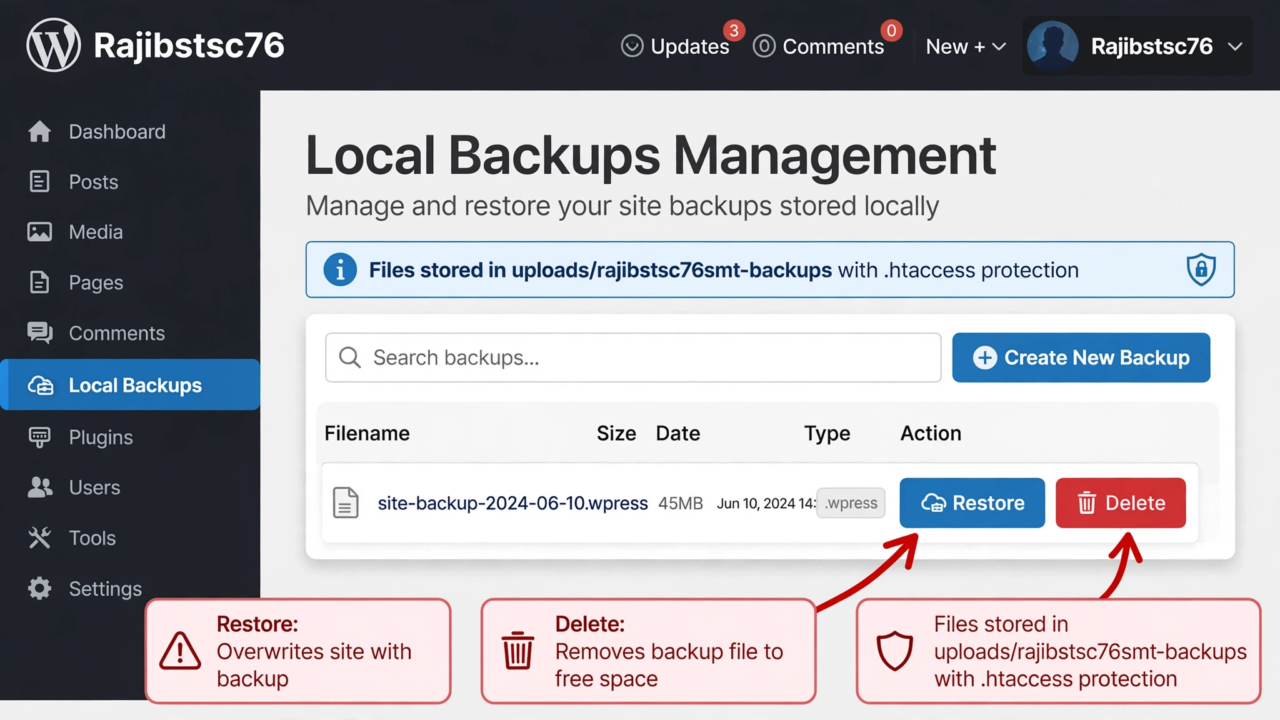Open Updates in the top bar
1280x720 pixels.
677,46
